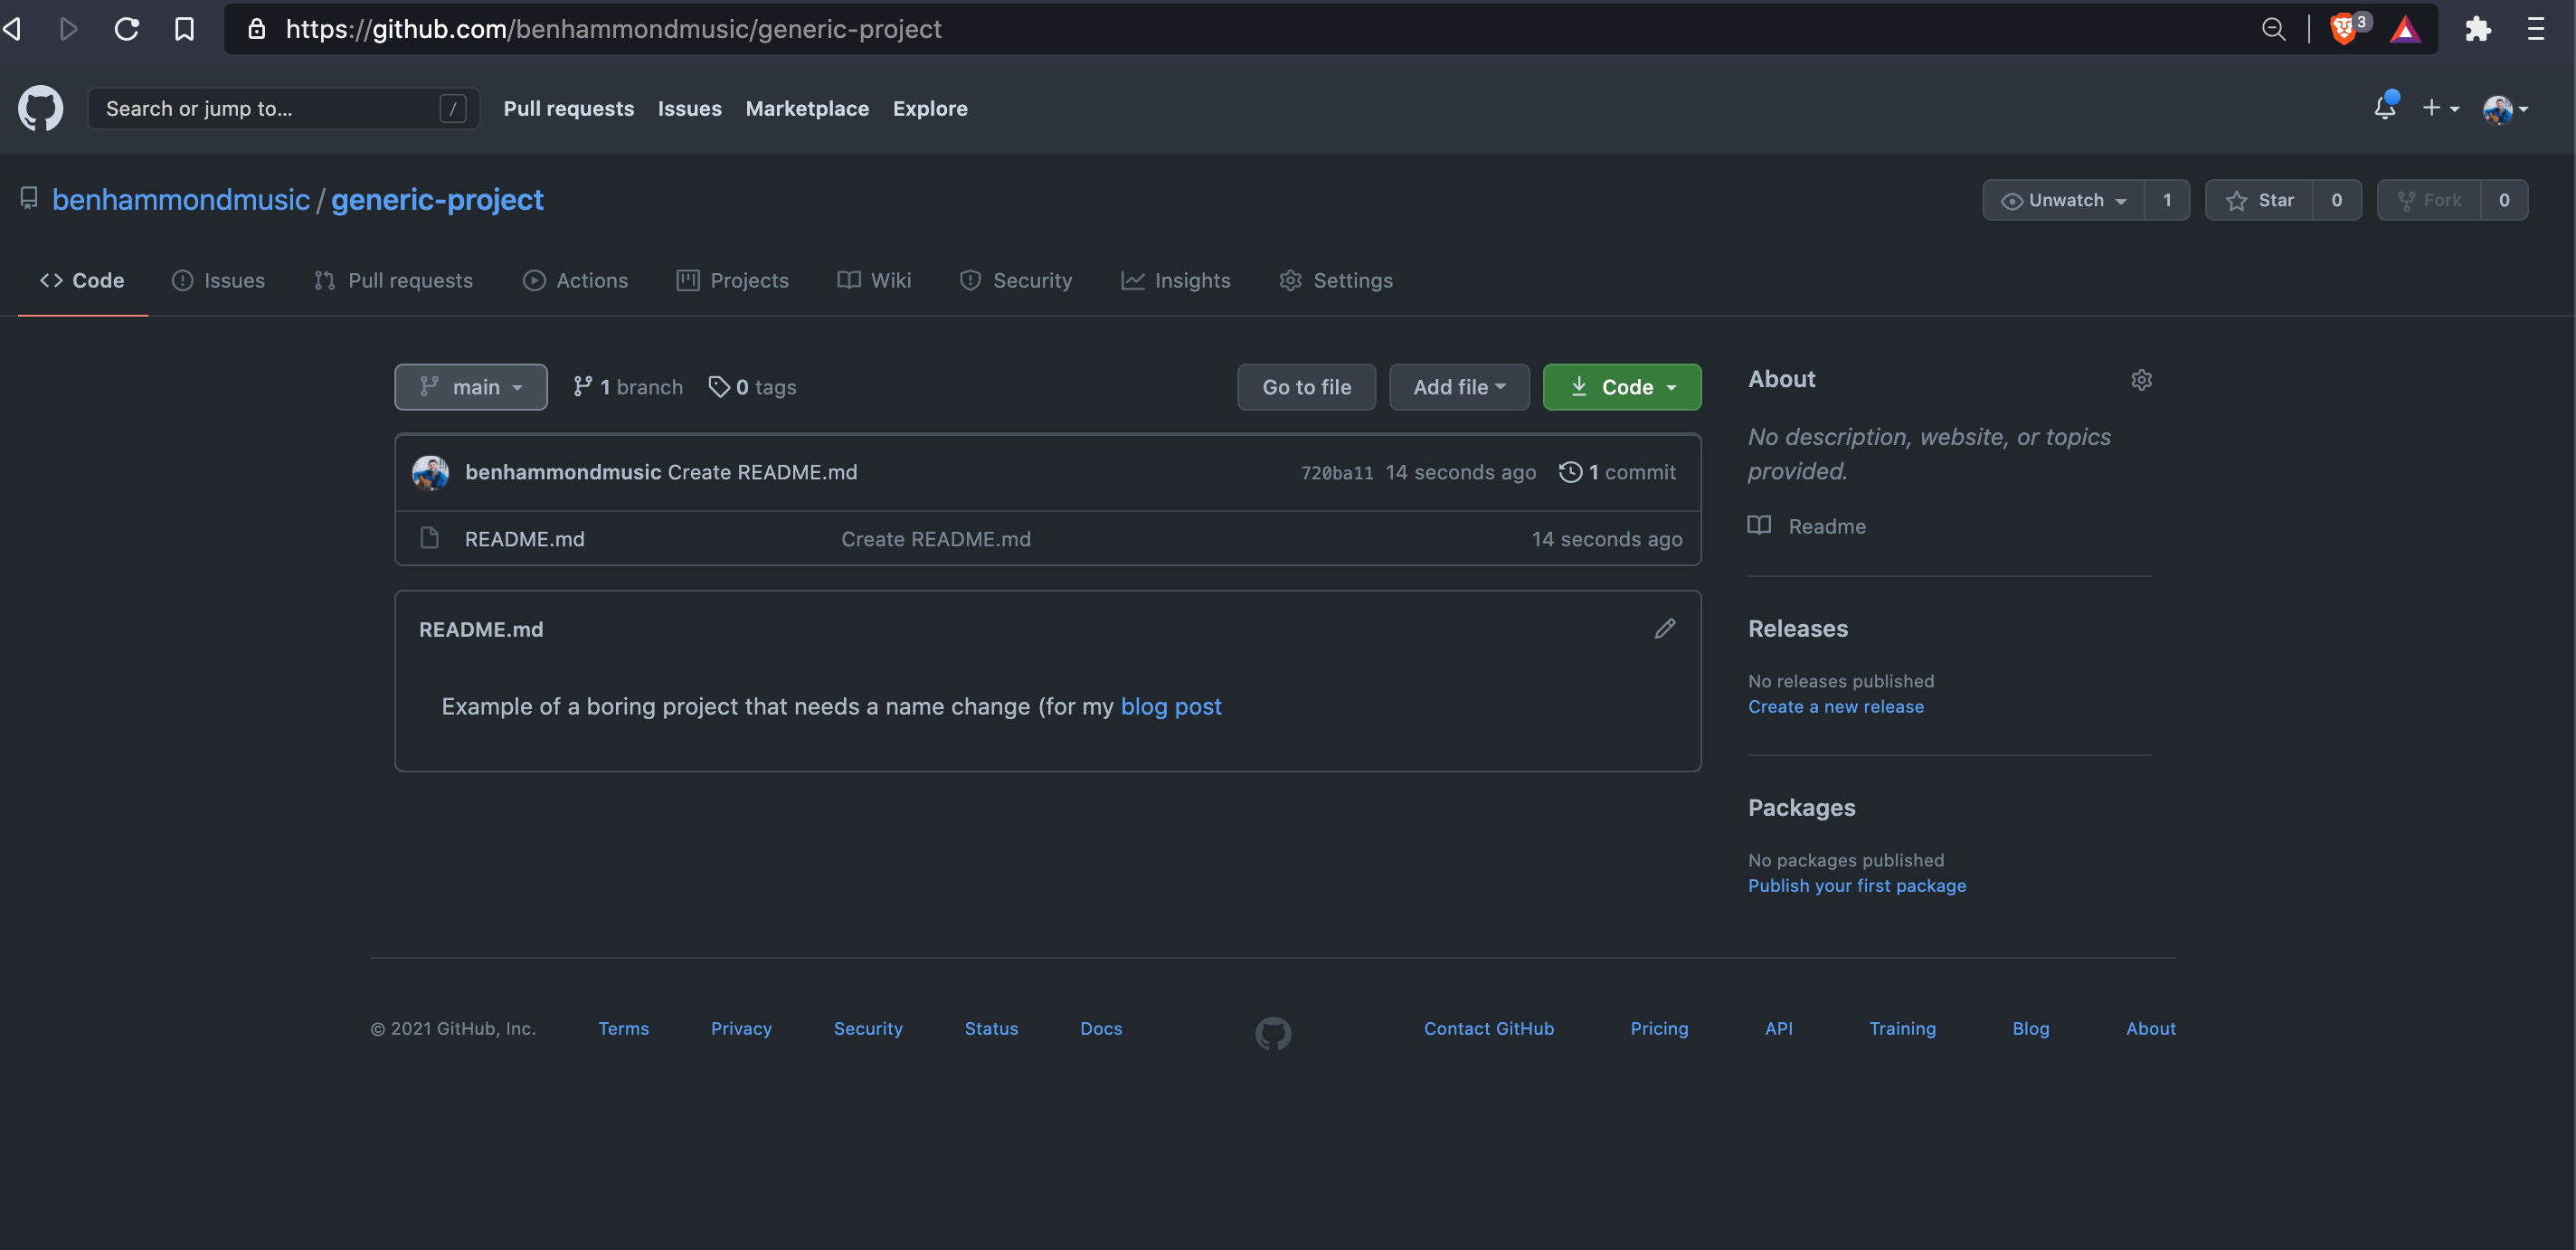Focus the Search or jump to field
The height and width of the screenshot is (1250, 2576).
point(283,108)
